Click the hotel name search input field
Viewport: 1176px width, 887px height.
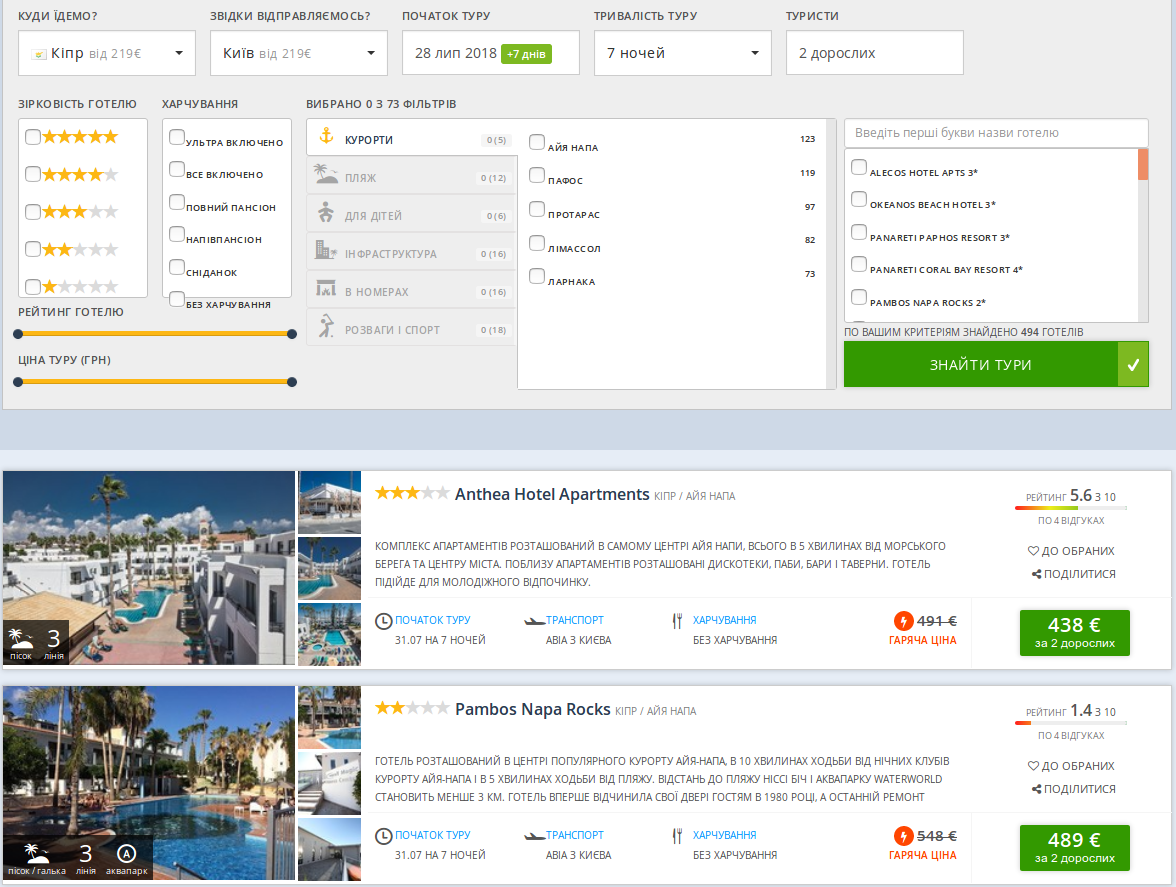[995, 133]
